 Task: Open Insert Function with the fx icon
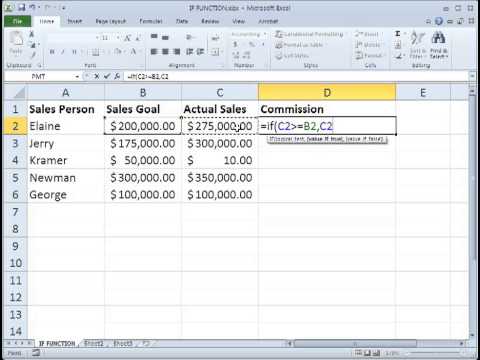(x=117, y=77)
